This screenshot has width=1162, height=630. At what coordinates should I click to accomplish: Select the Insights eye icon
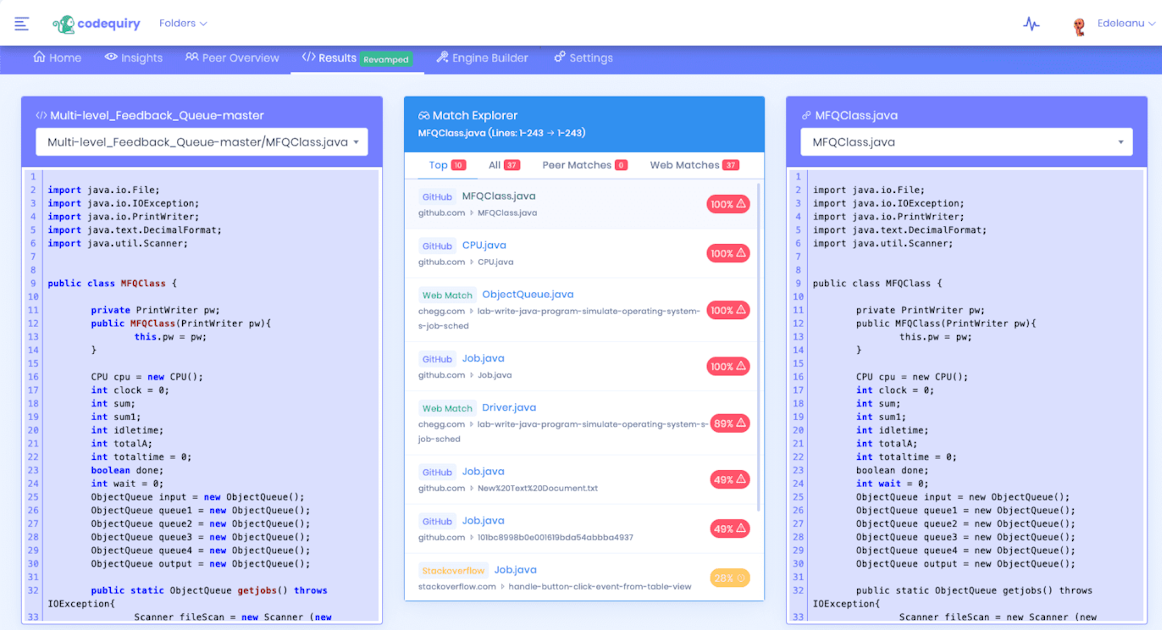point(109,57)
